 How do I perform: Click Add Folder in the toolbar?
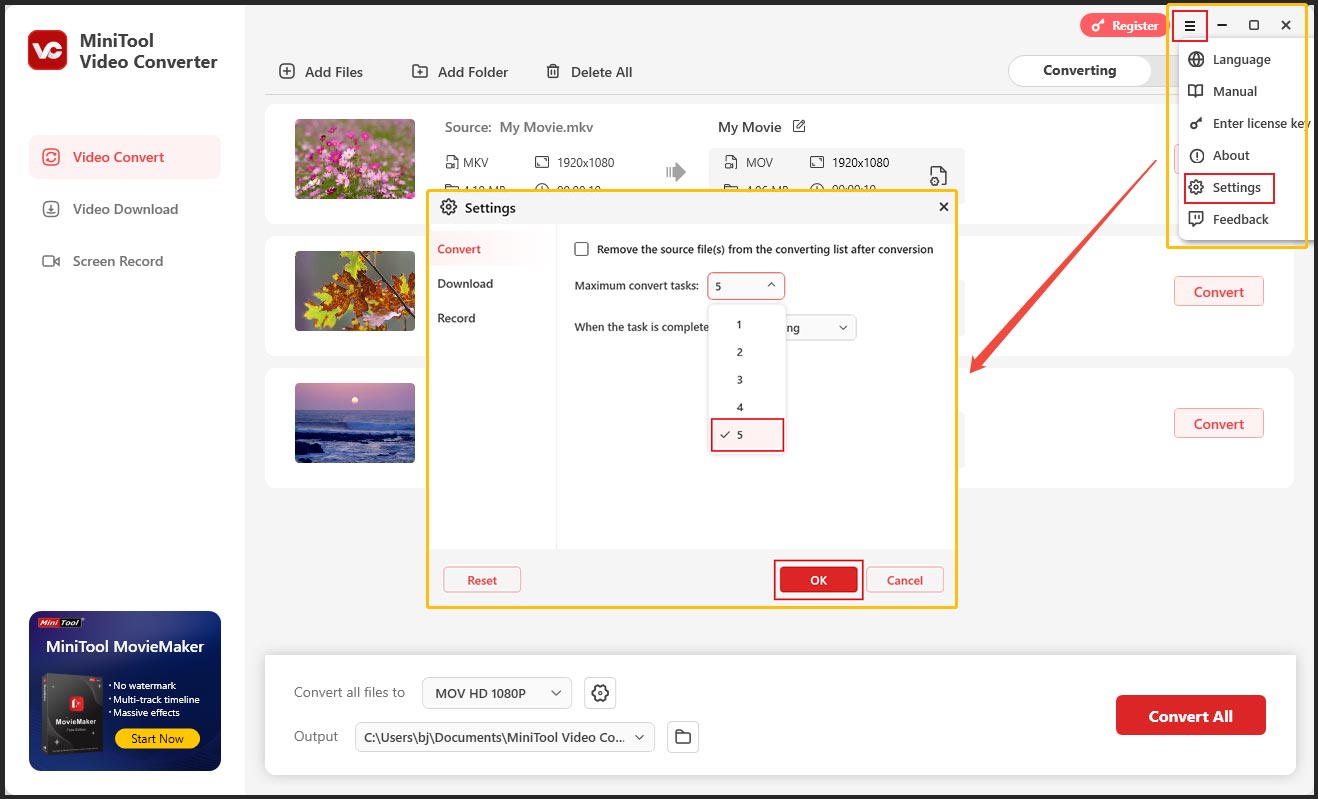(460, 72)
